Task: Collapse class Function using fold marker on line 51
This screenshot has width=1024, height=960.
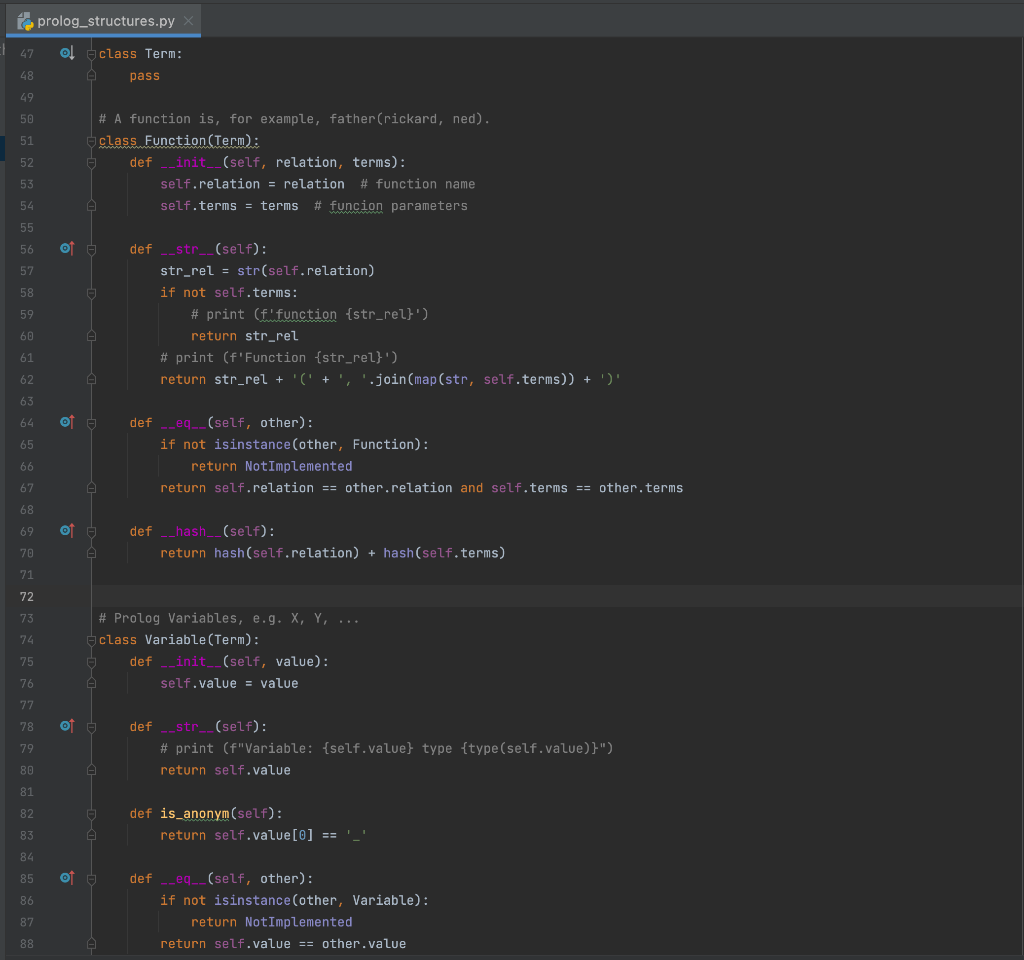Action: 91,141
